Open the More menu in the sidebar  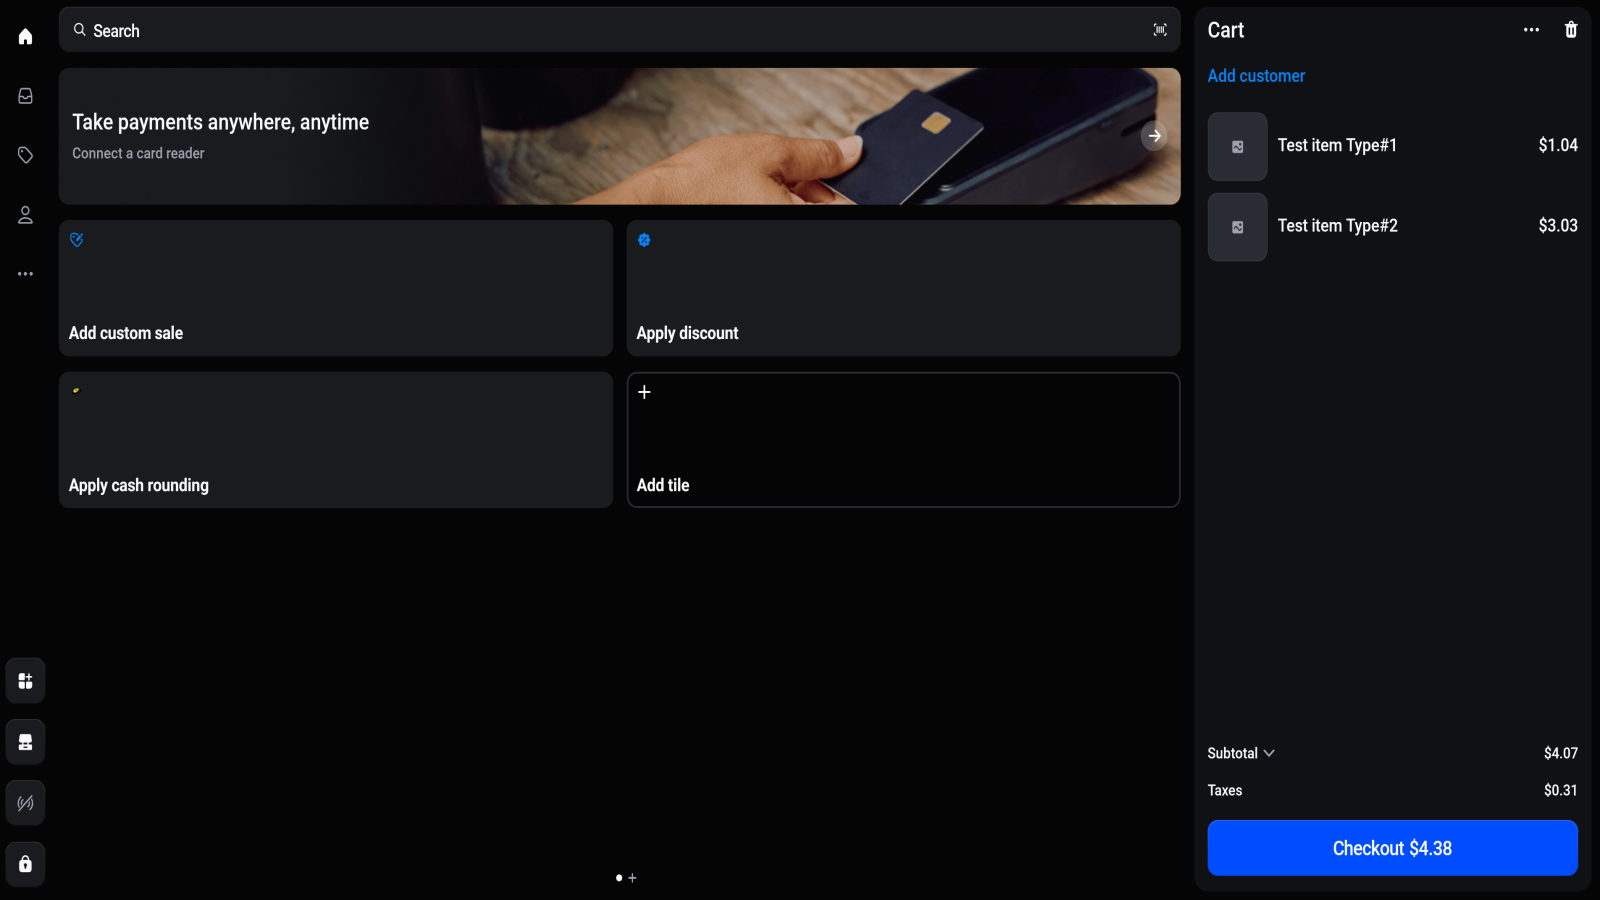coord(24,273)
